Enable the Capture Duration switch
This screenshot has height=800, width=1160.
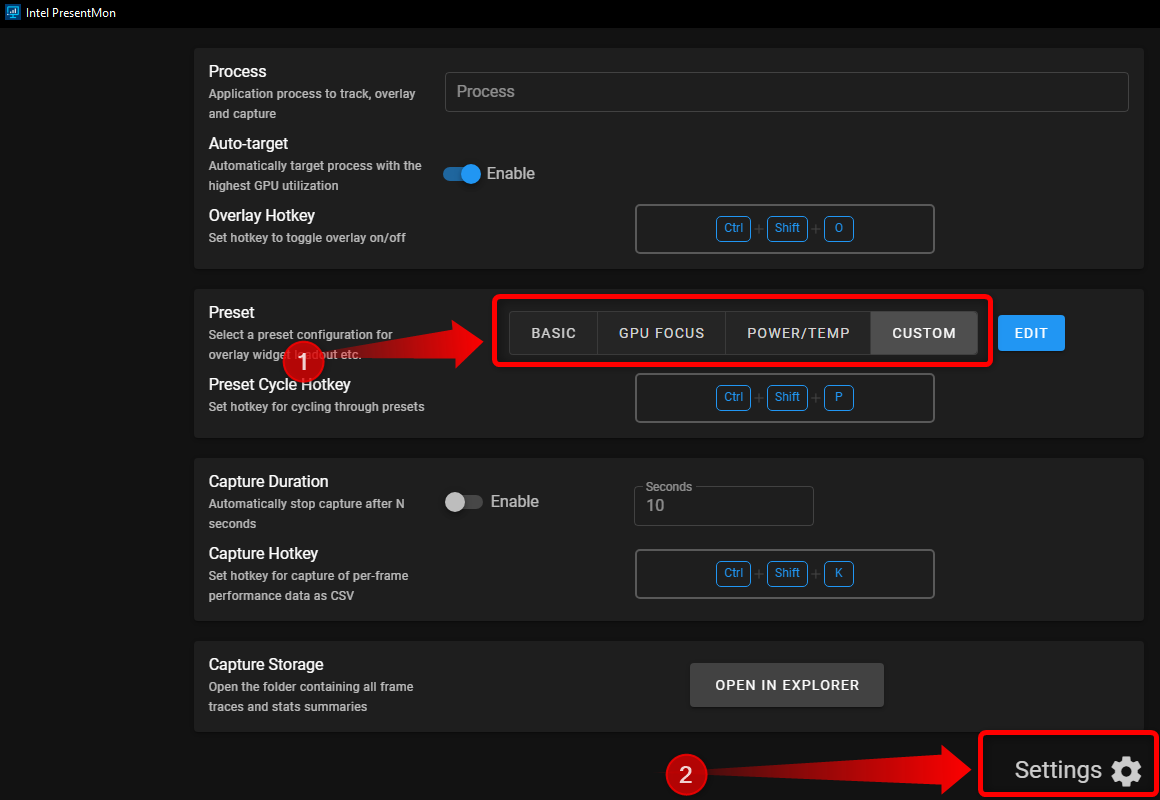pos(463,502)
